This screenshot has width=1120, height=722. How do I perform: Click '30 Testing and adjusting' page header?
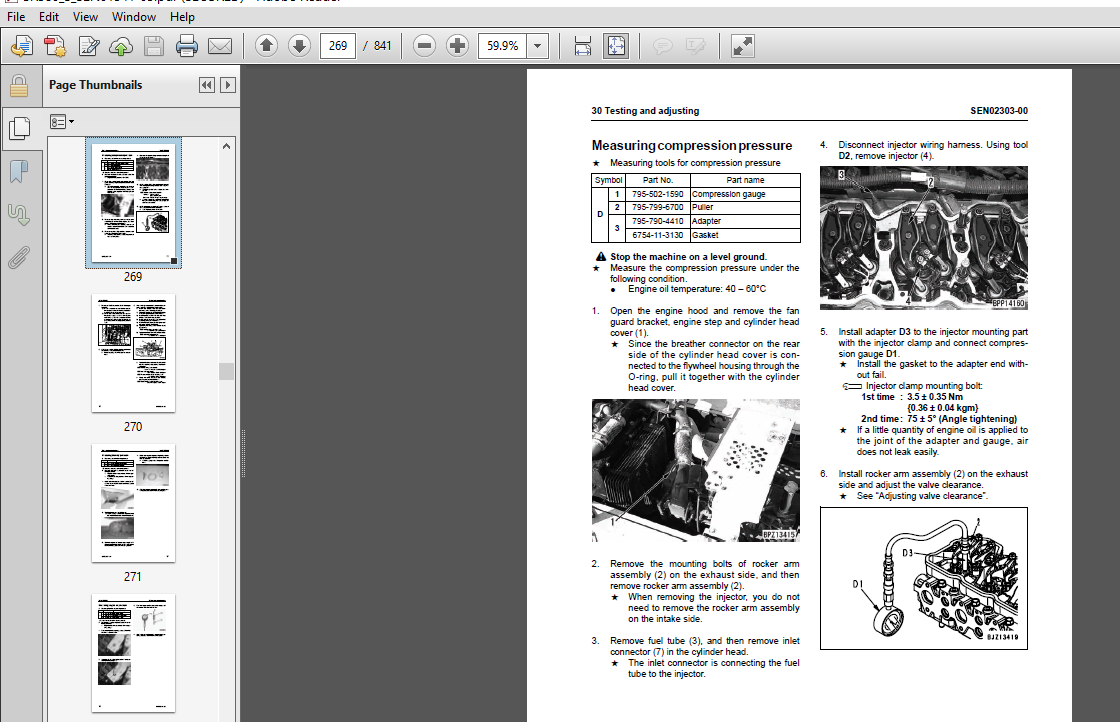(x=645, y=111)
